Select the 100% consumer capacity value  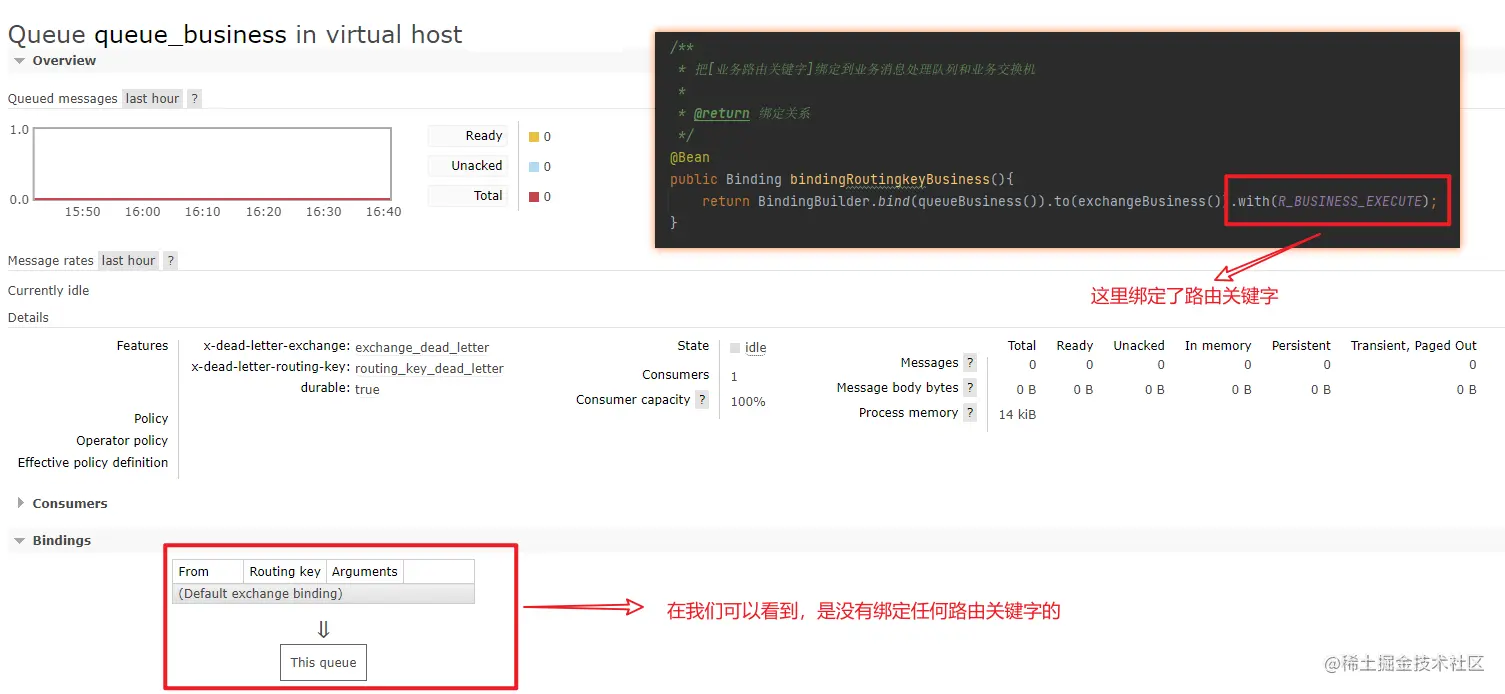pos(748,402)
